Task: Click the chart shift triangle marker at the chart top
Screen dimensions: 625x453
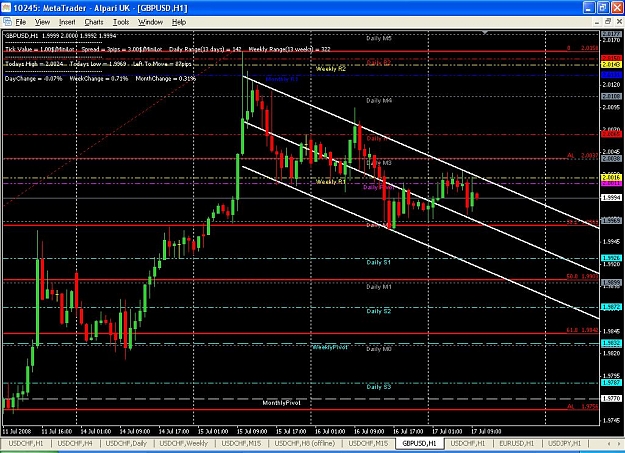Action: pyautogui.click(x=485, y=32)
